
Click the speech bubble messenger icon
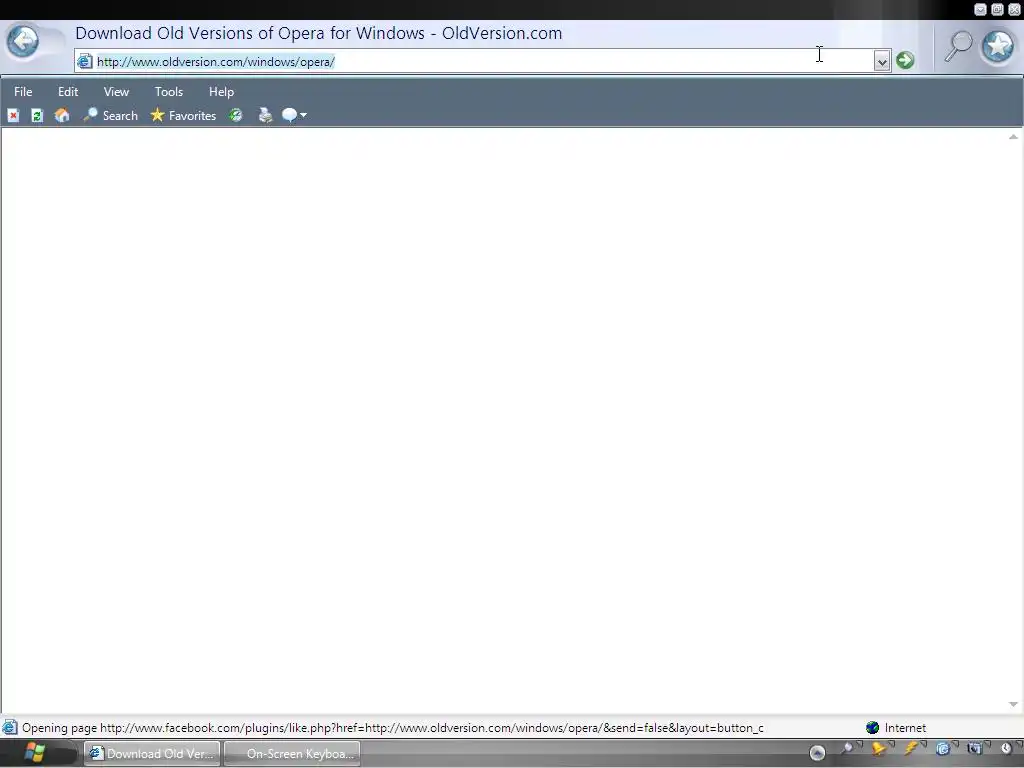pos(289,115)
